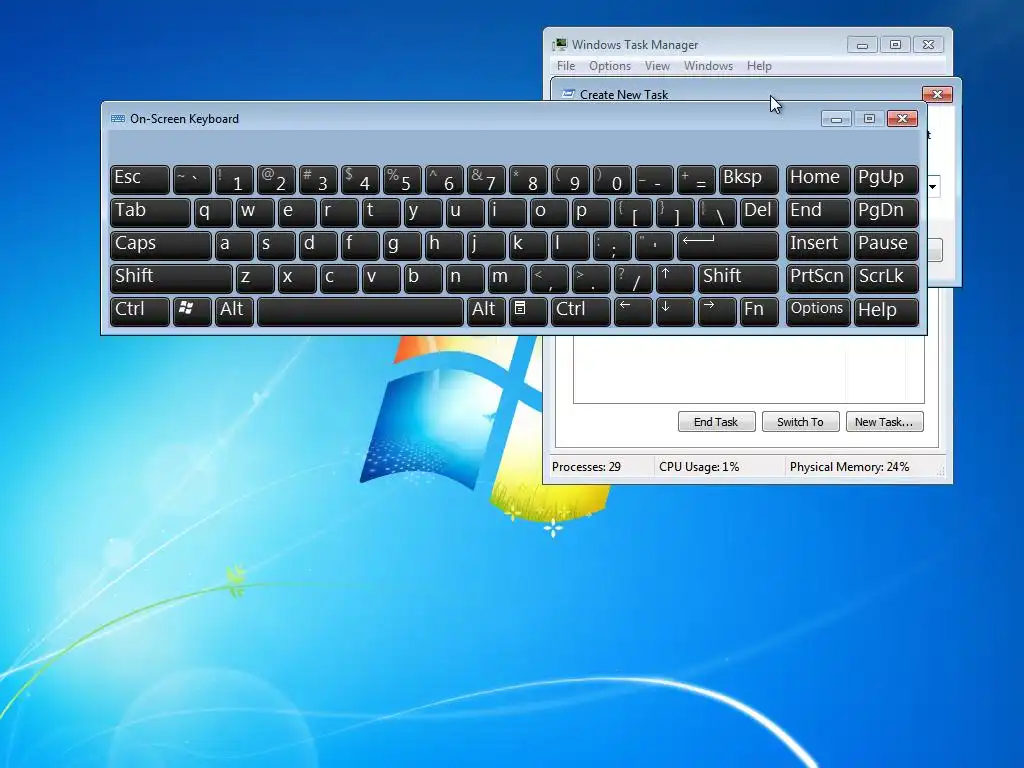
Task: Toggle the left Alt key
Action: (x=234, y=312)
